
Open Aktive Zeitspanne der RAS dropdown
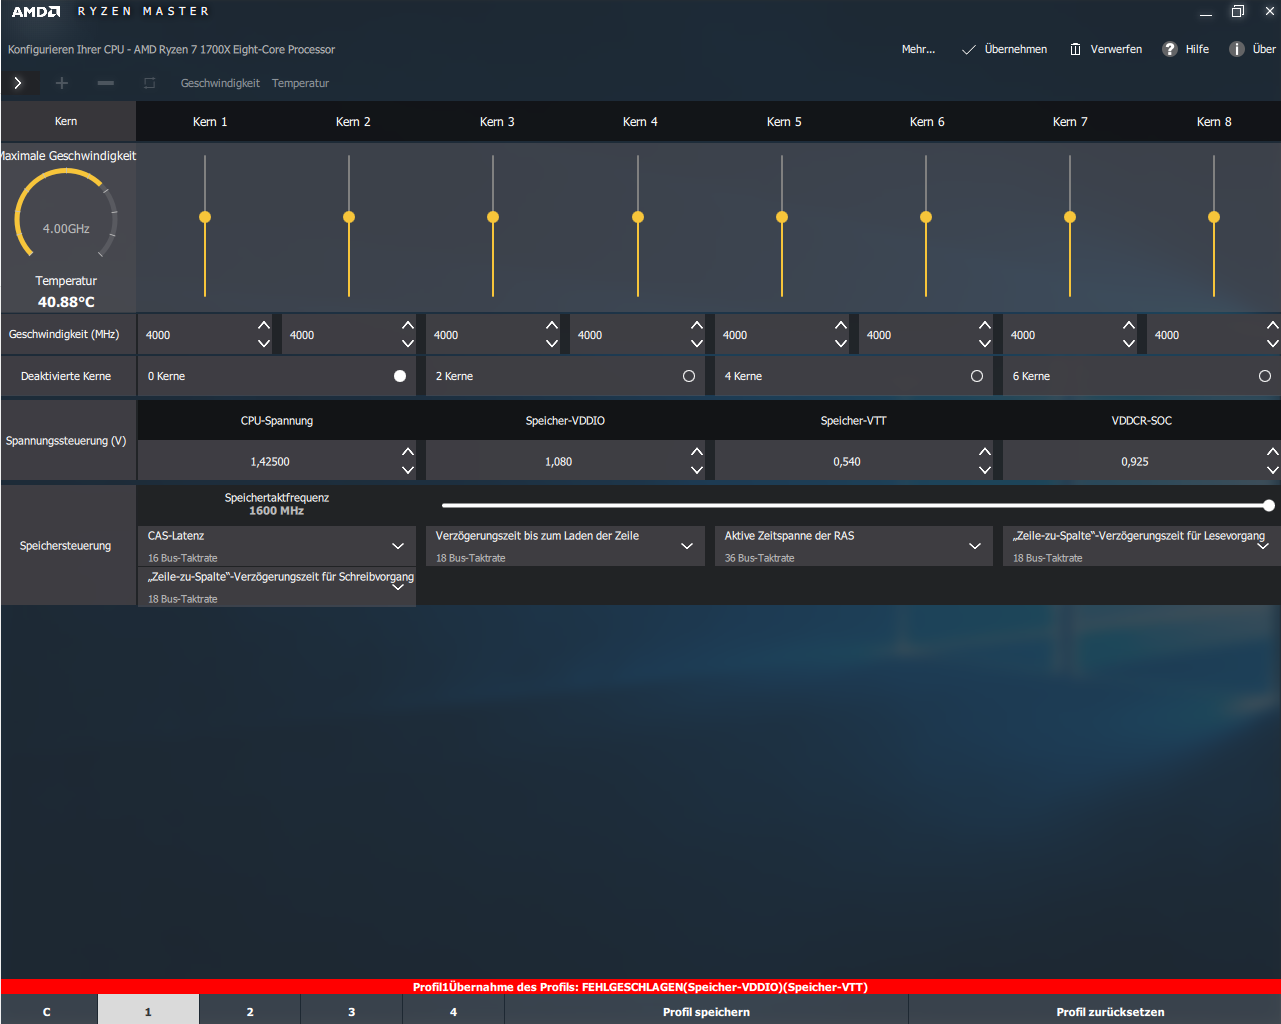tap(853, 546)
